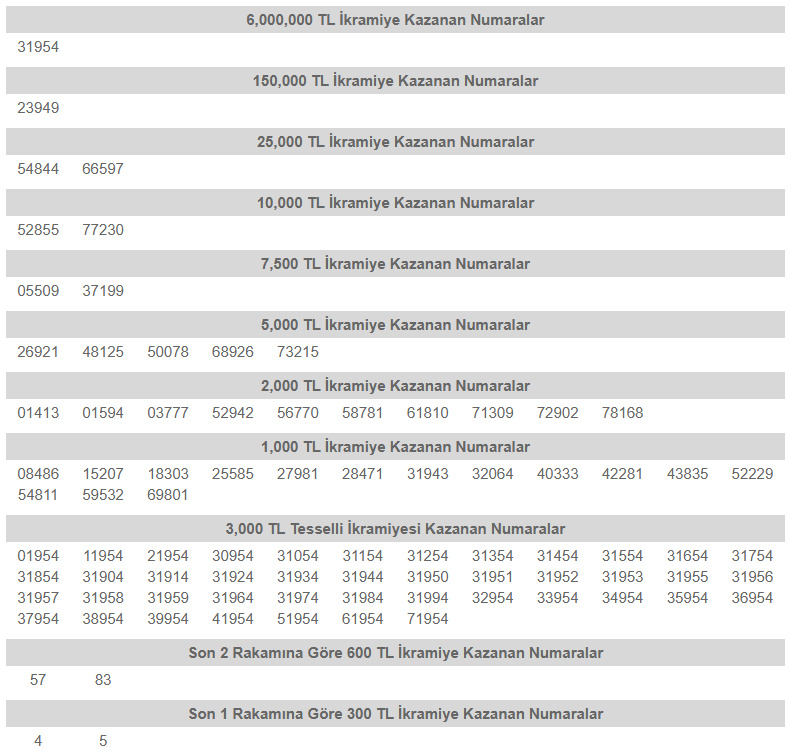Click number 69801 in 1,000 TL list
790x756 pixels.
pyautogui.click(x=168, y=494)
